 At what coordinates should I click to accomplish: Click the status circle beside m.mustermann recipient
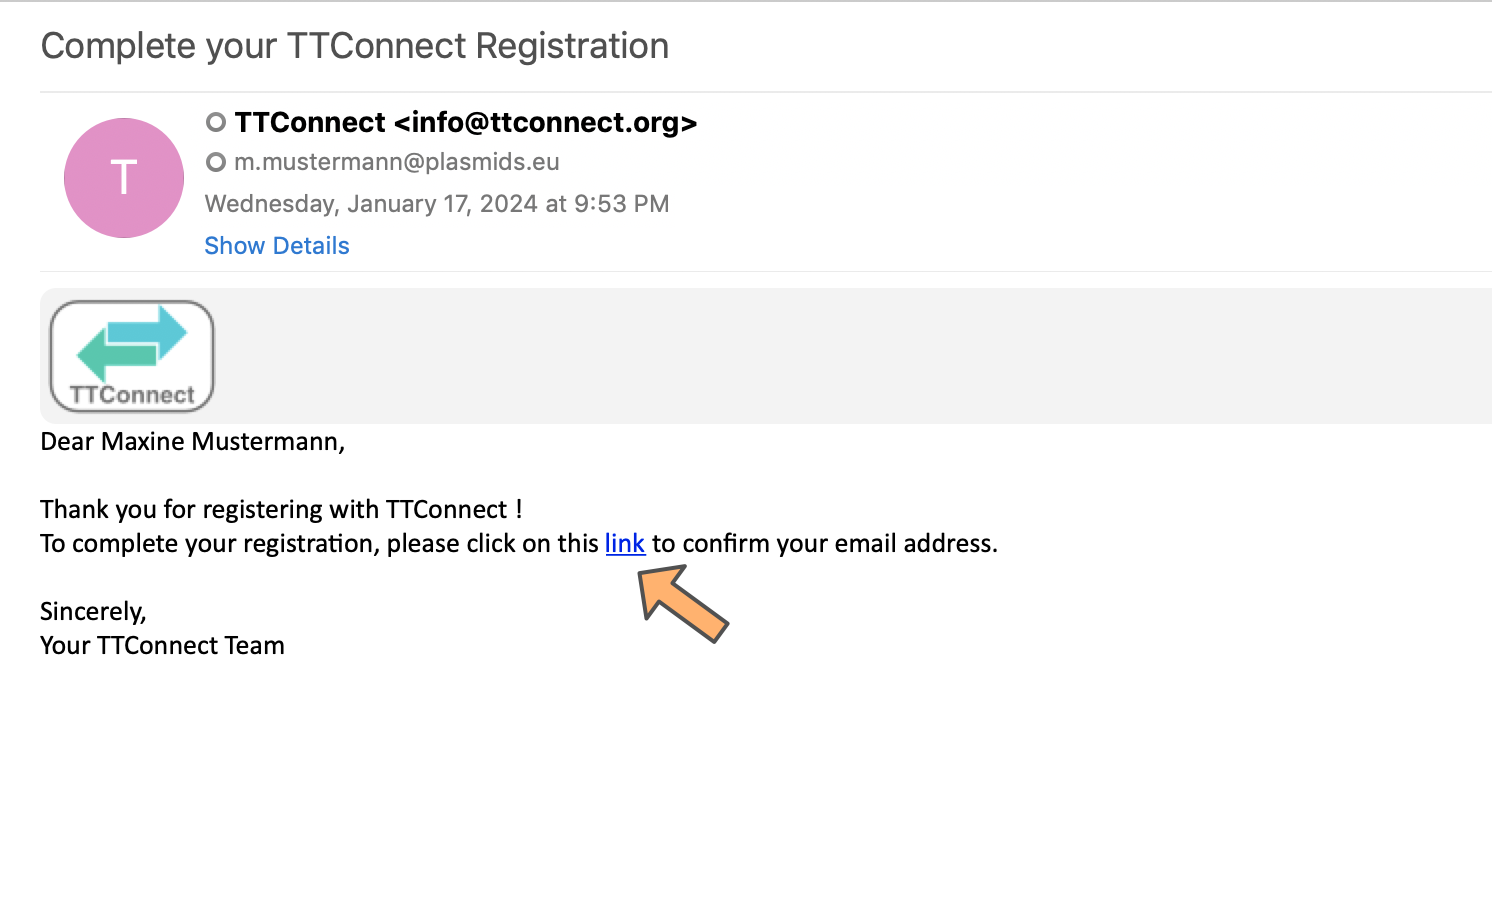[216, 162]
